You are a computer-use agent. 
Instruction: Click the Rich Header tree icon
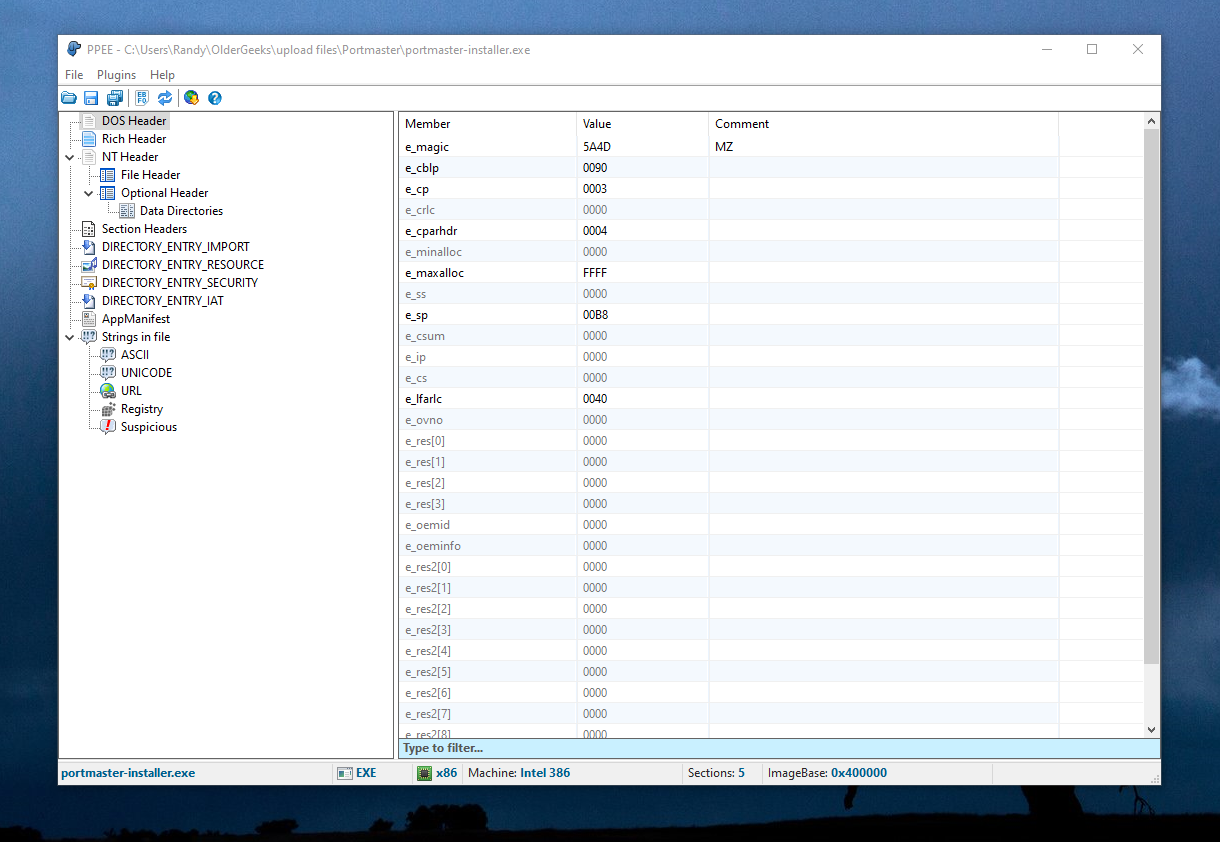click(x=88, y=139)
